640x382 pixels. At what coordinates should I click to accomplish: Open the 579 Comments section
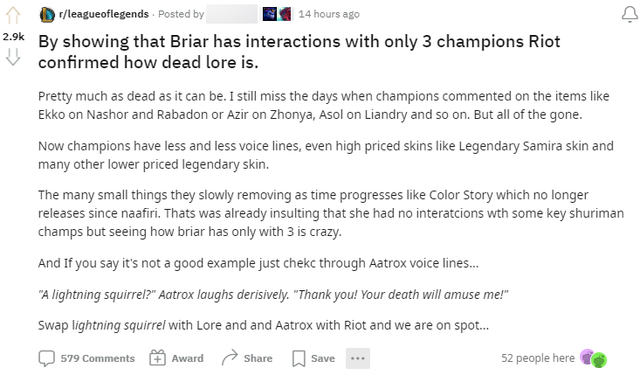(x=87, y=358)
